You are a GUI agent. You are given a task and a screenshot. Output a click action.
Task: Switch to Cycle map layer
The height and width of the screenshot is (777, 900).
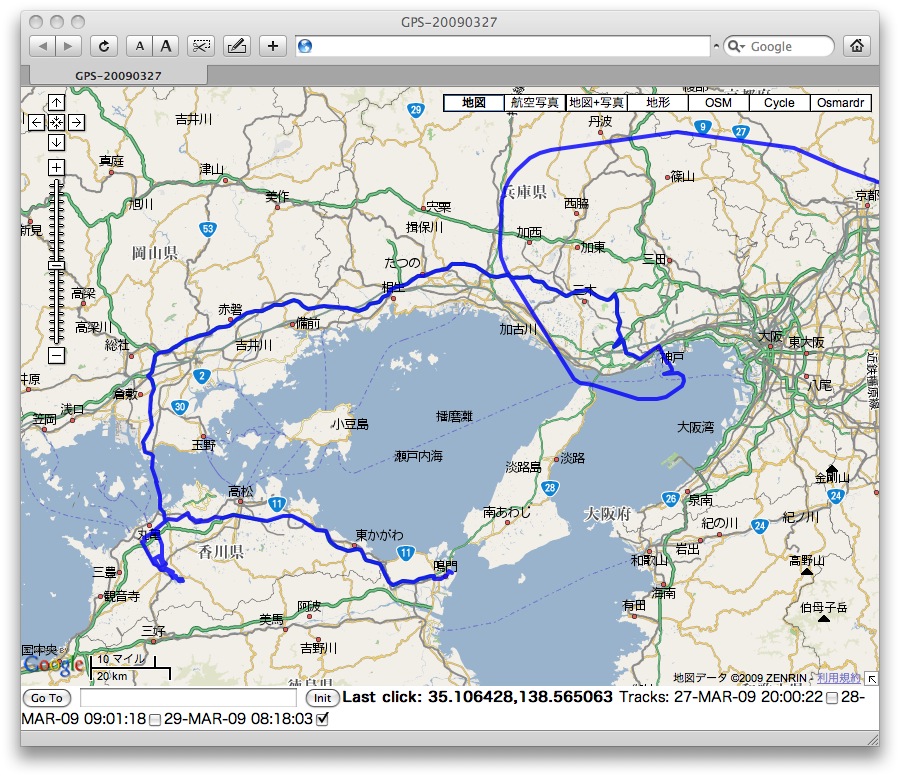click(779, 103)
